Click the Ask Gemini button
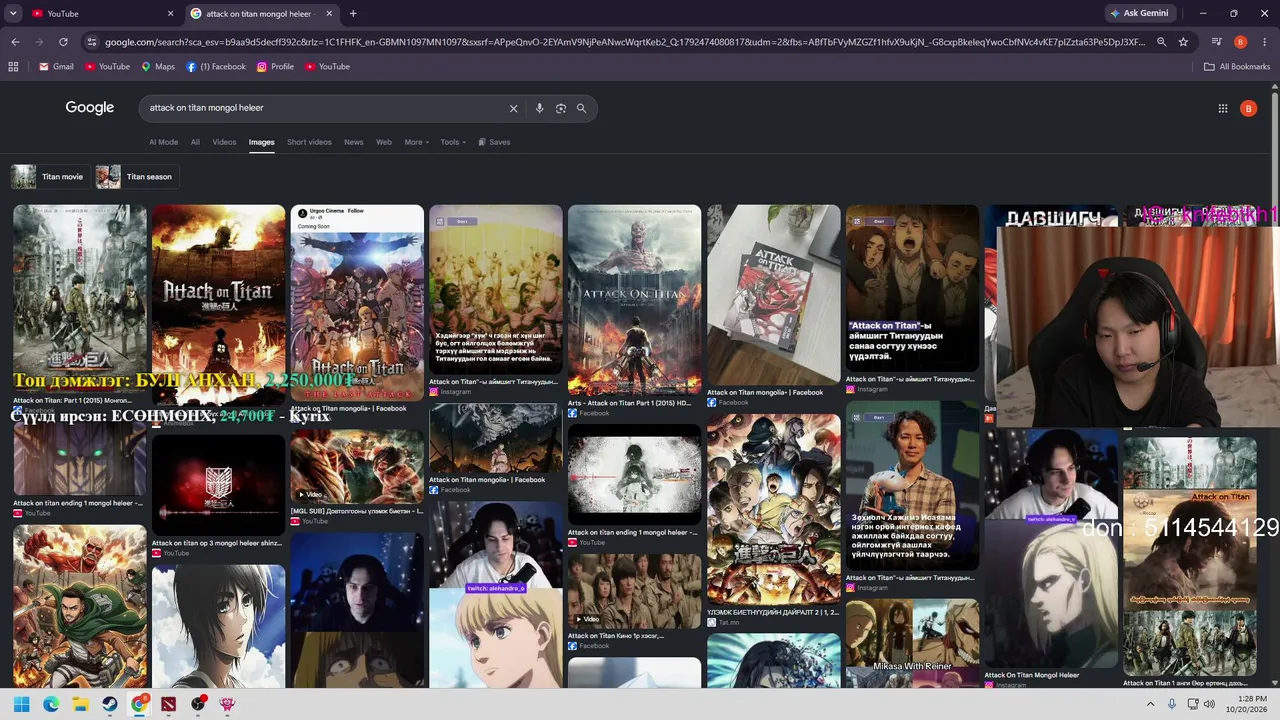The width and height of the screenshot is (1280, 720). (1138, 14)
